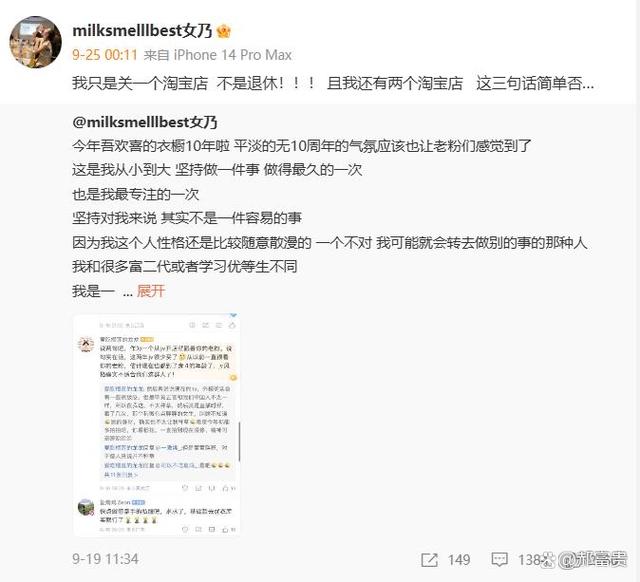
Task: Click the 9-25 00:11 post timestamp
Action: (x=105, y=55)
